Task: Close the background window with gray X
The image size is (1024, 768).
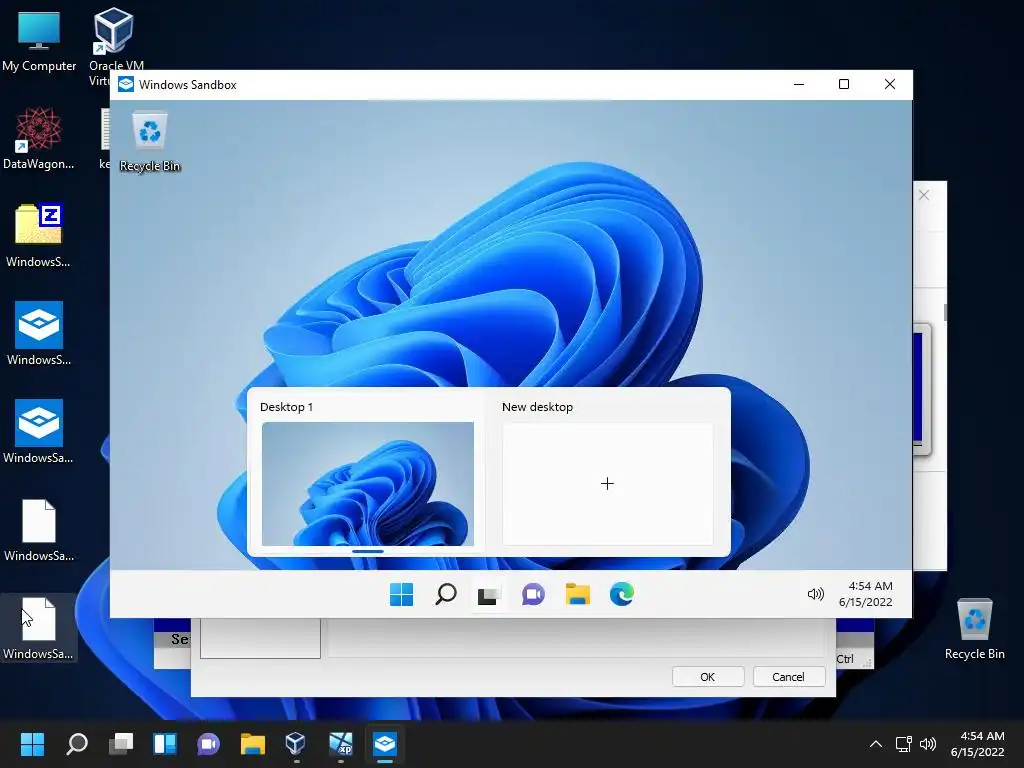Action: pyautogui.click(x=923, y=195)
